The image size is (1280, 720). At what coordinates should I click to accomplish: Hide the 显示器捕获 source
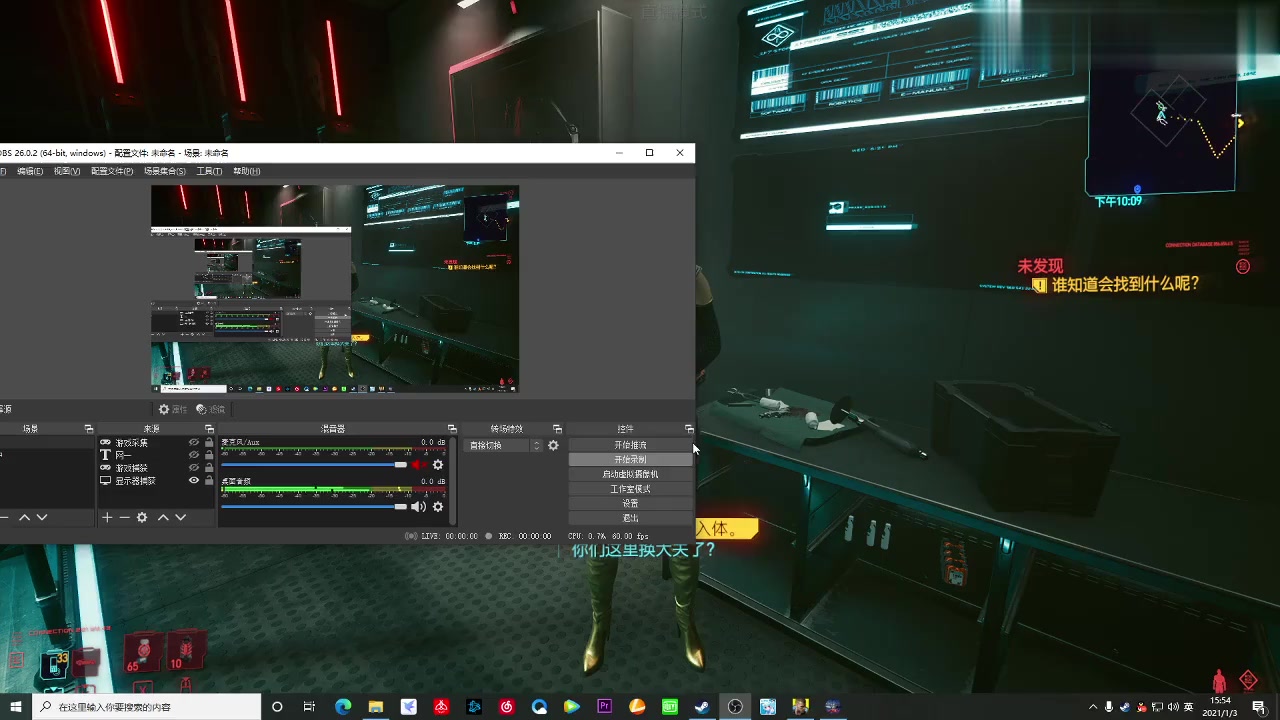(x=194, y=481)
